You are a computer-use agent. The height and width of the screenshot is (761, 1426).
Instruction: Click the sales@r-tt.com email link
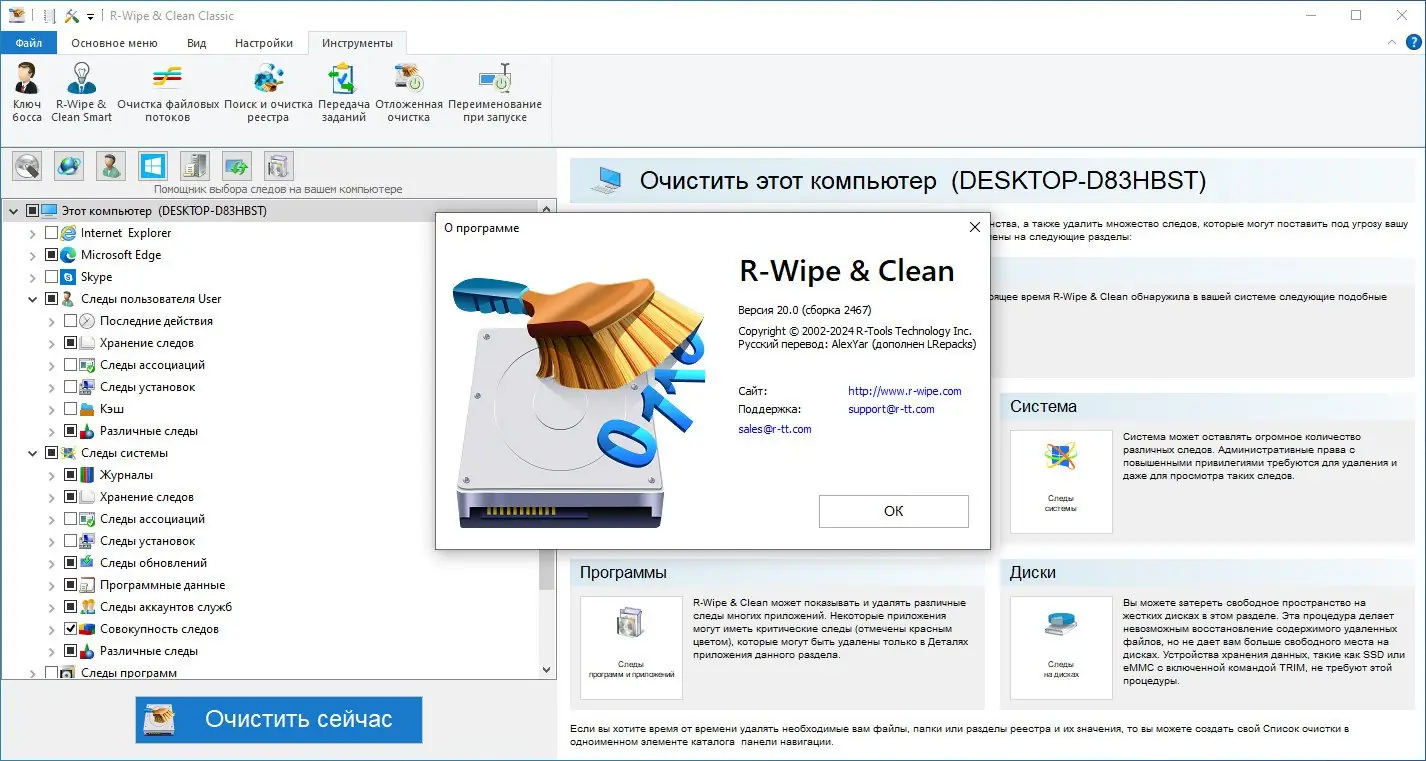tap(775, 429)
